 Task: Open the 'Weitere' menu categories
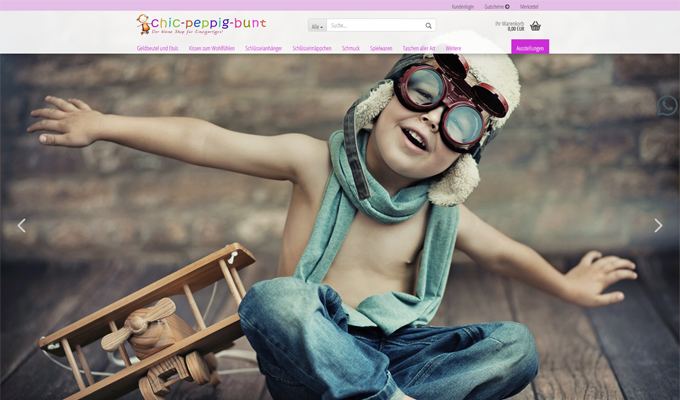click(x=453, y=48)
